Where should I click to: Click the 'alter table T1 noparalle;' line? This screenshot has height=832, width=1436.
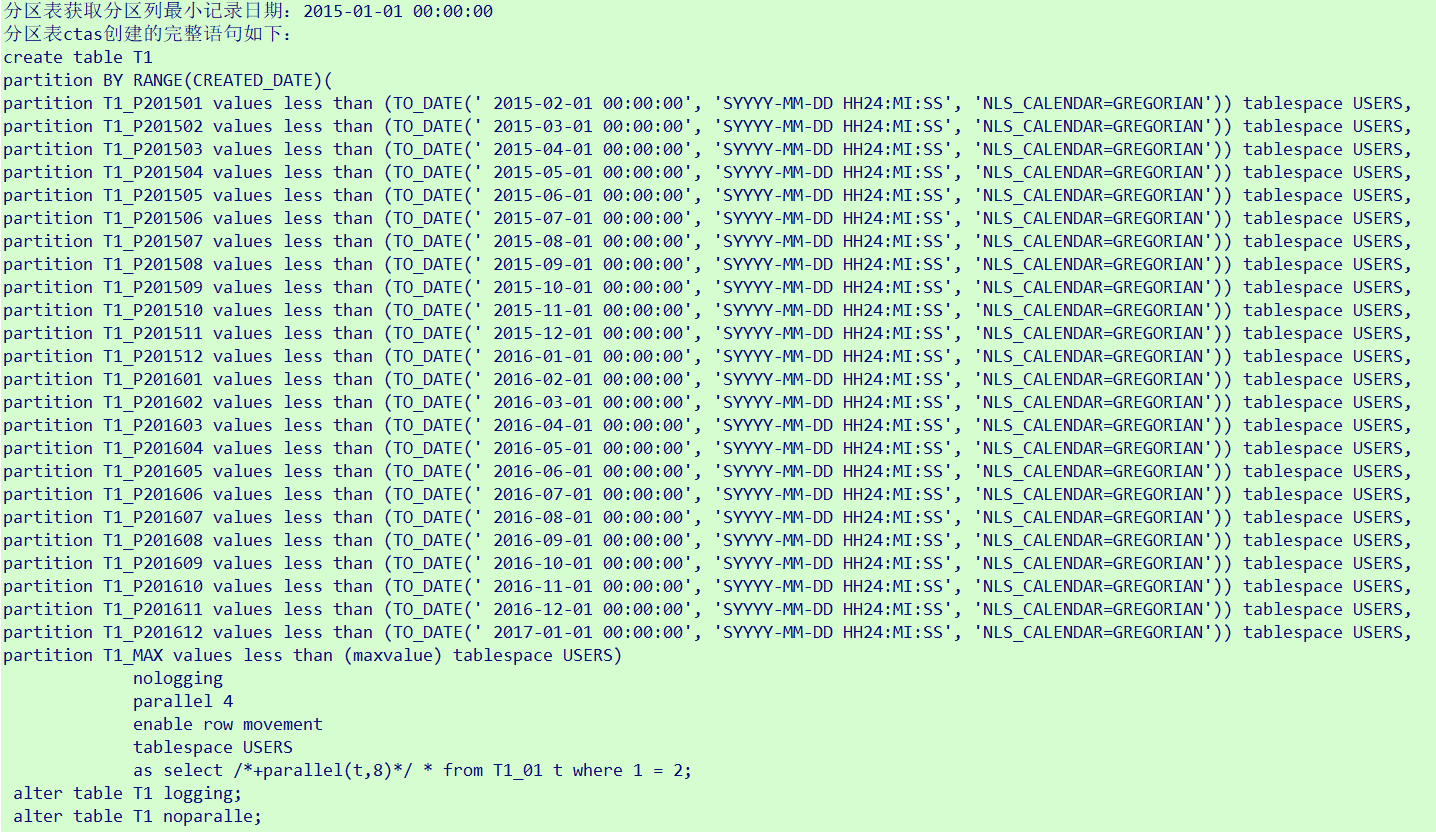point(138,816)
